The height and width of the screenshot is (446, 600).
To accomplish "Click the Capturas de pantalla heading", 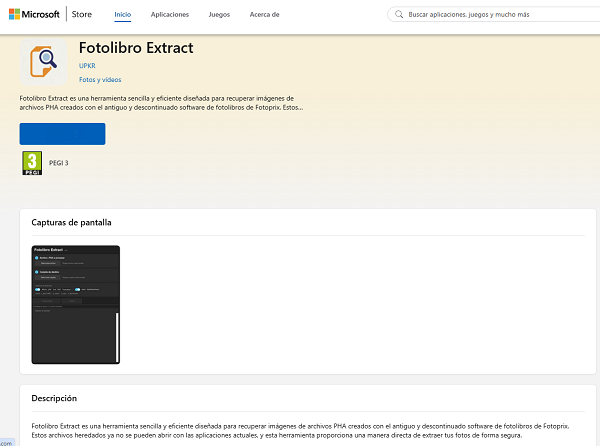I will (x=71, y=222).
